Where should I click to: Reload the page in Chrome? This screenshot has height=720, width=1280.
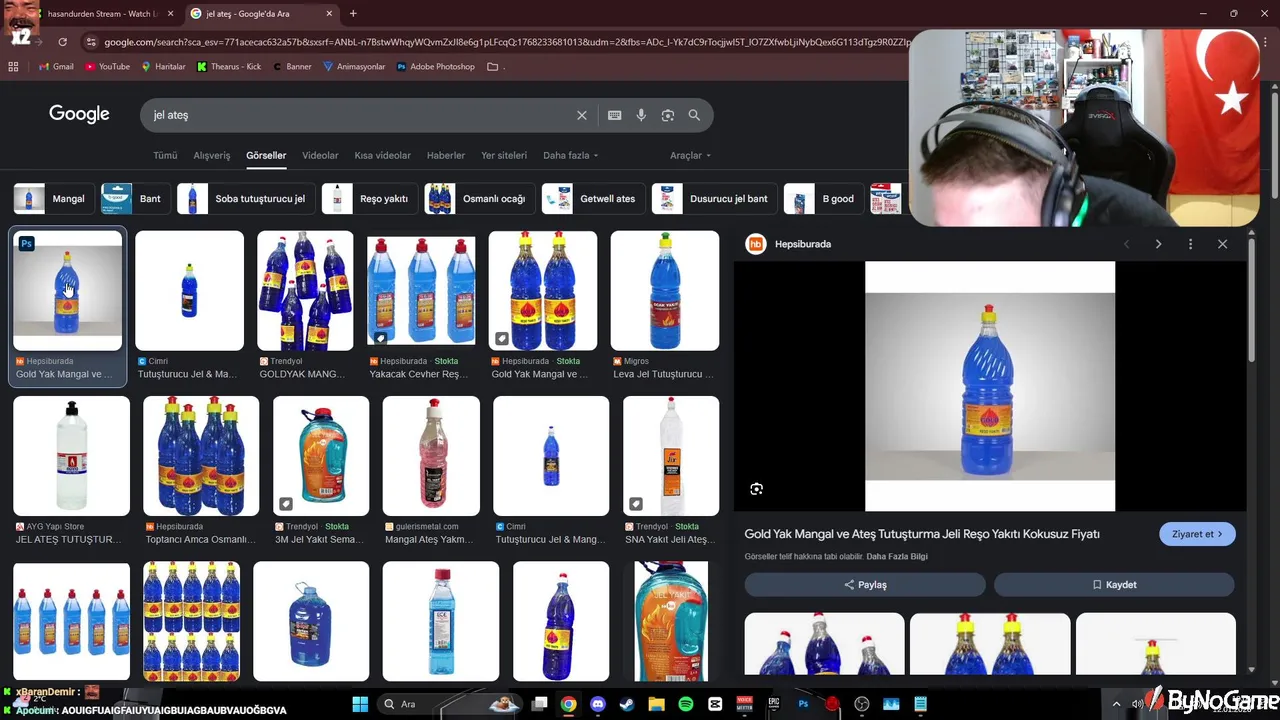[62, 42]
